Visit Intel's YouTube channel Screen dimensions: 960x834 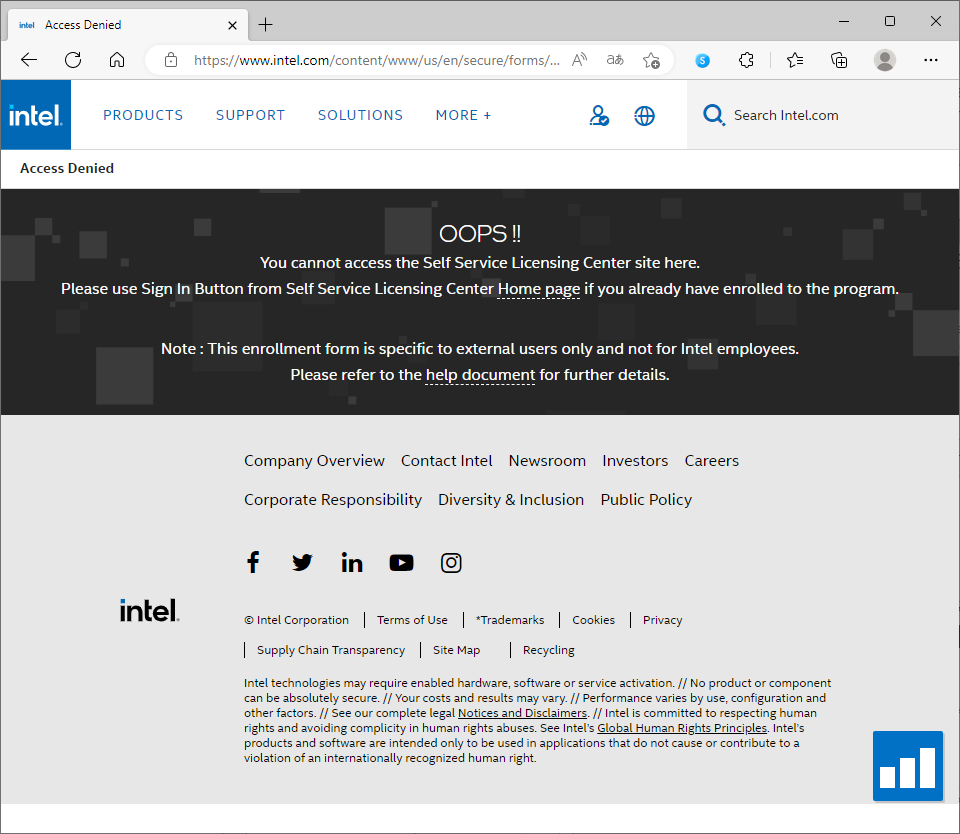tap(401, 562)
